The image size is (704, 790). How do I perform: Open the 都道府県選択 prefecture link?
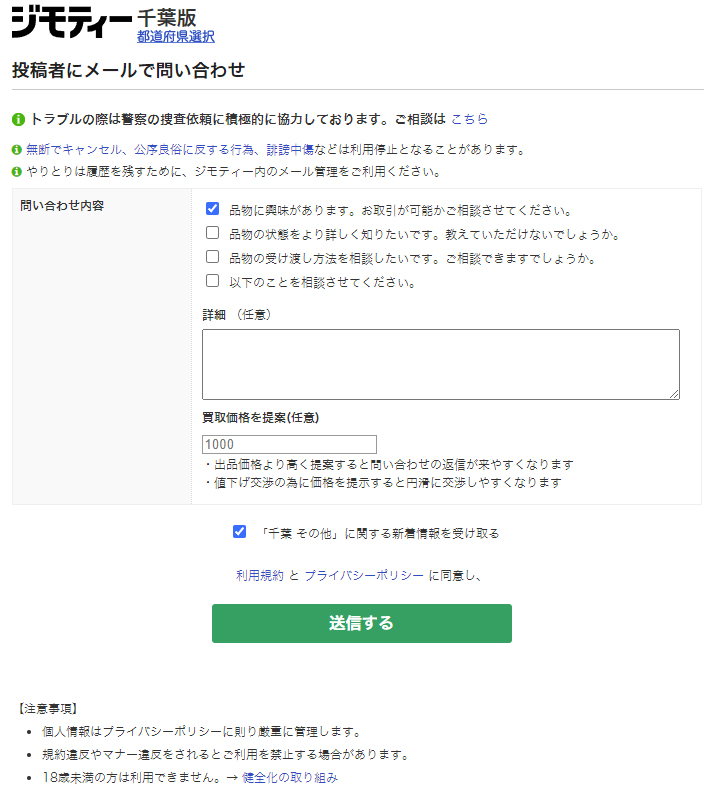coord(175,37)
